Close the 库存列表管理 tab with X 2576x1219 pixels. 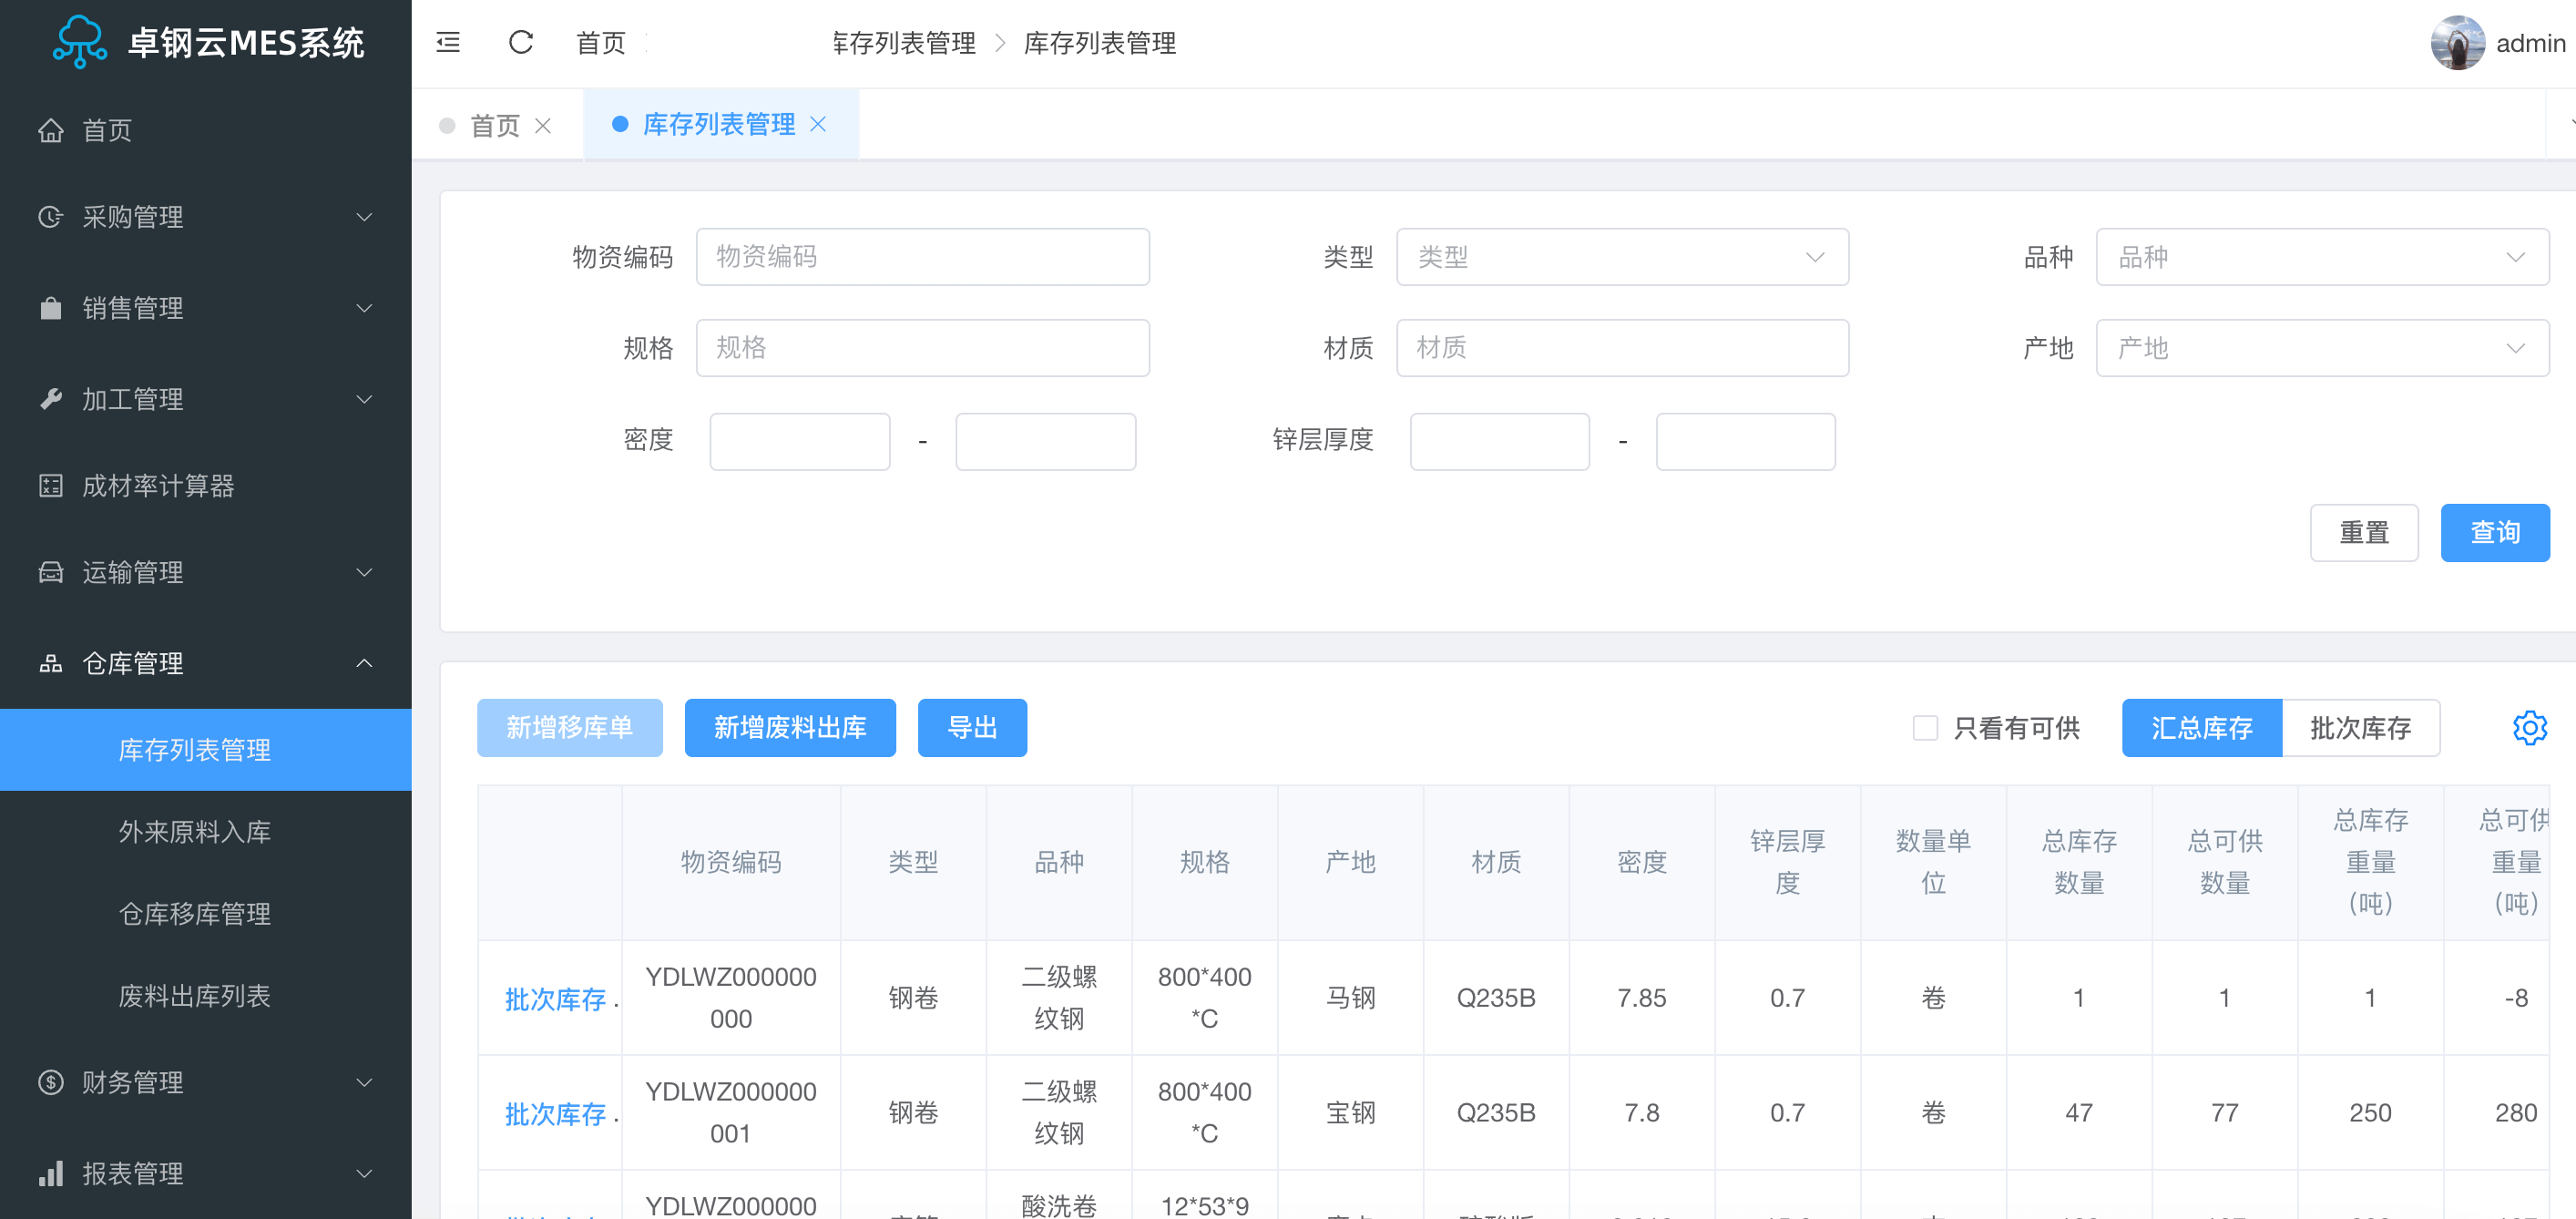point(818,124)
